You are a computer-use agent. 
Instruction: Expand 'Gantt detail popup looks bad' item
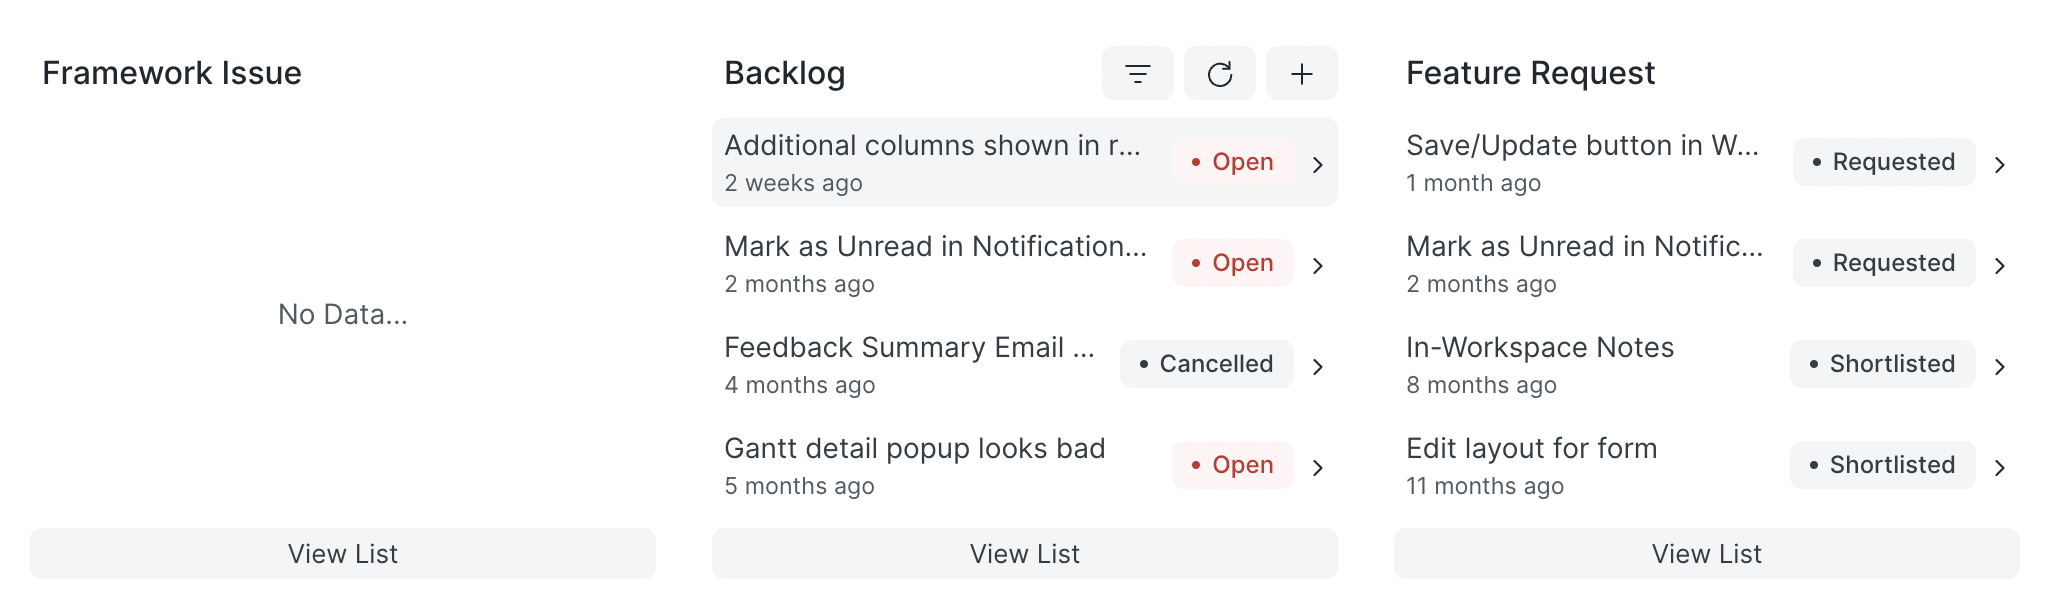point(1318,466)
